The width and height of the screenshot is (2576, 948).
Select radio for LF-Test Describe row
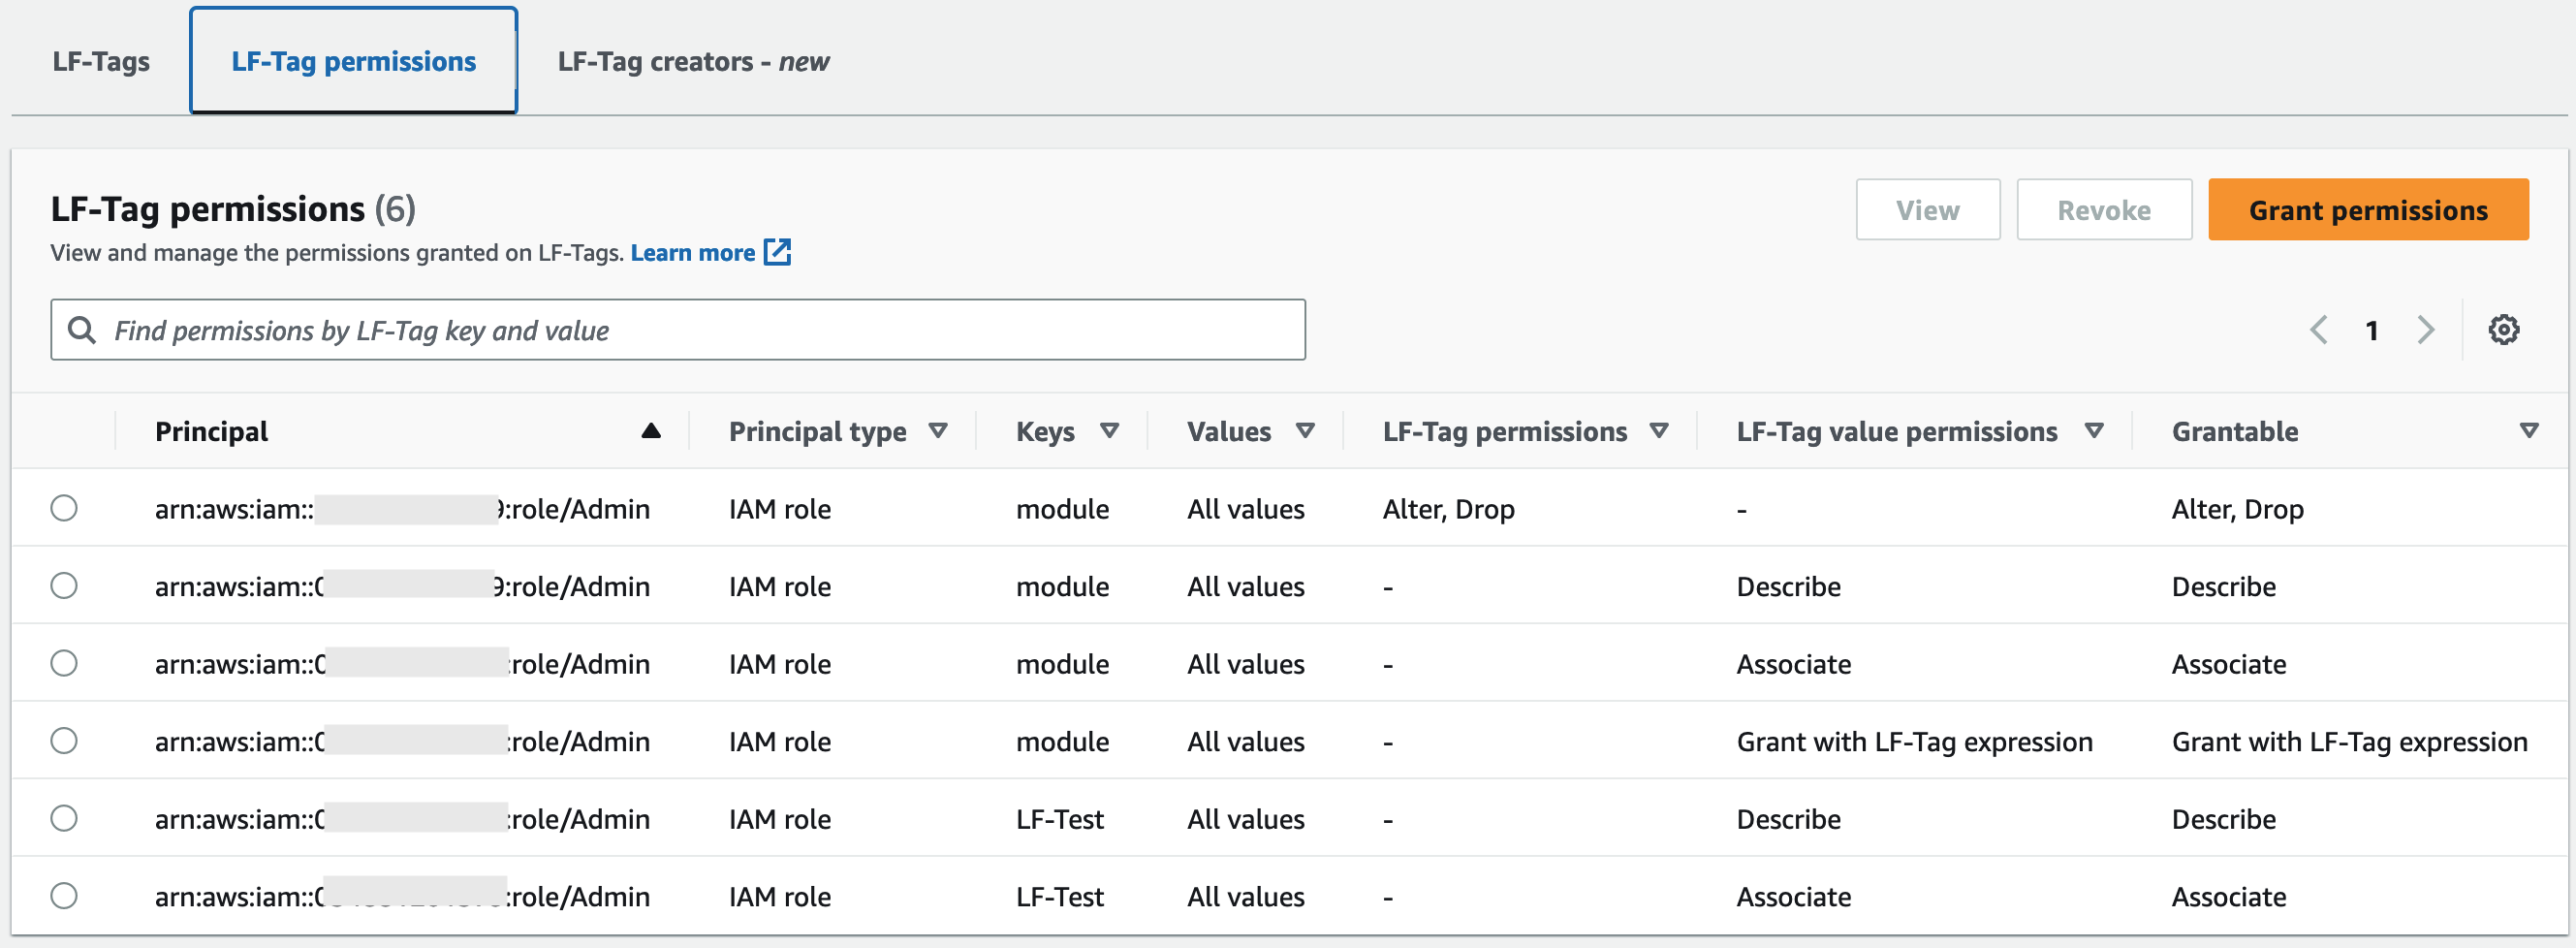click(64, 818)
